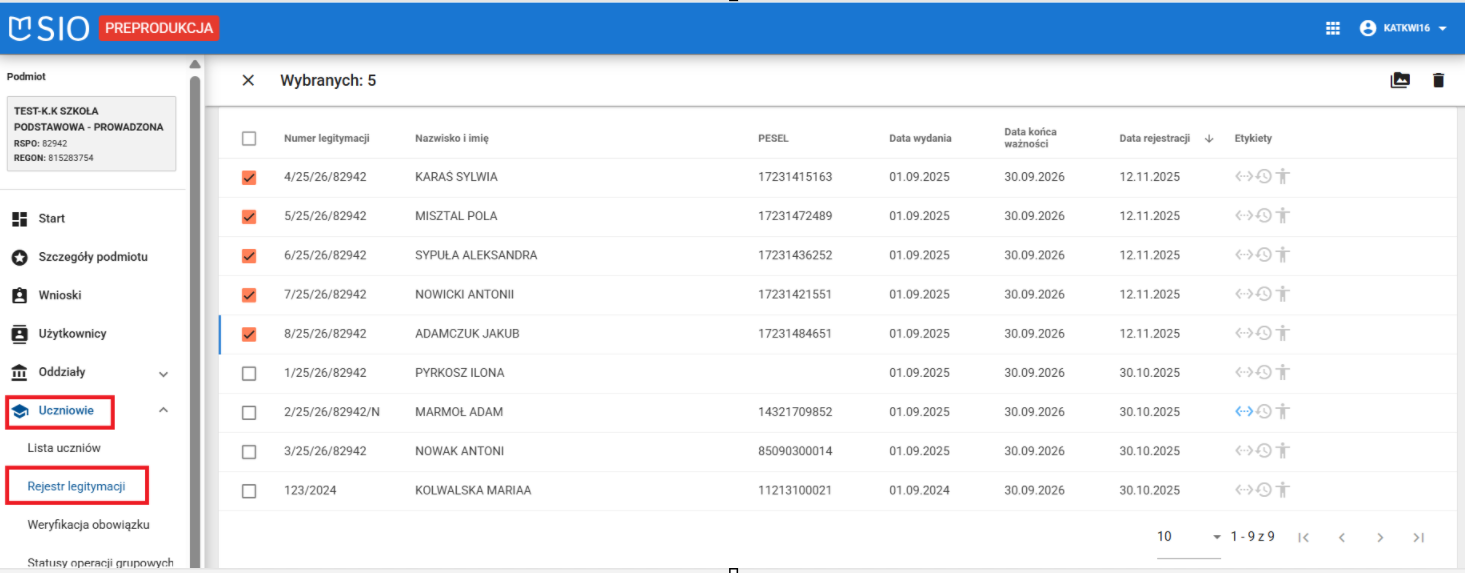1465x573 pixels.
Task: Open the KATKWI16 user account dropdown
Action: [1404, 28]
